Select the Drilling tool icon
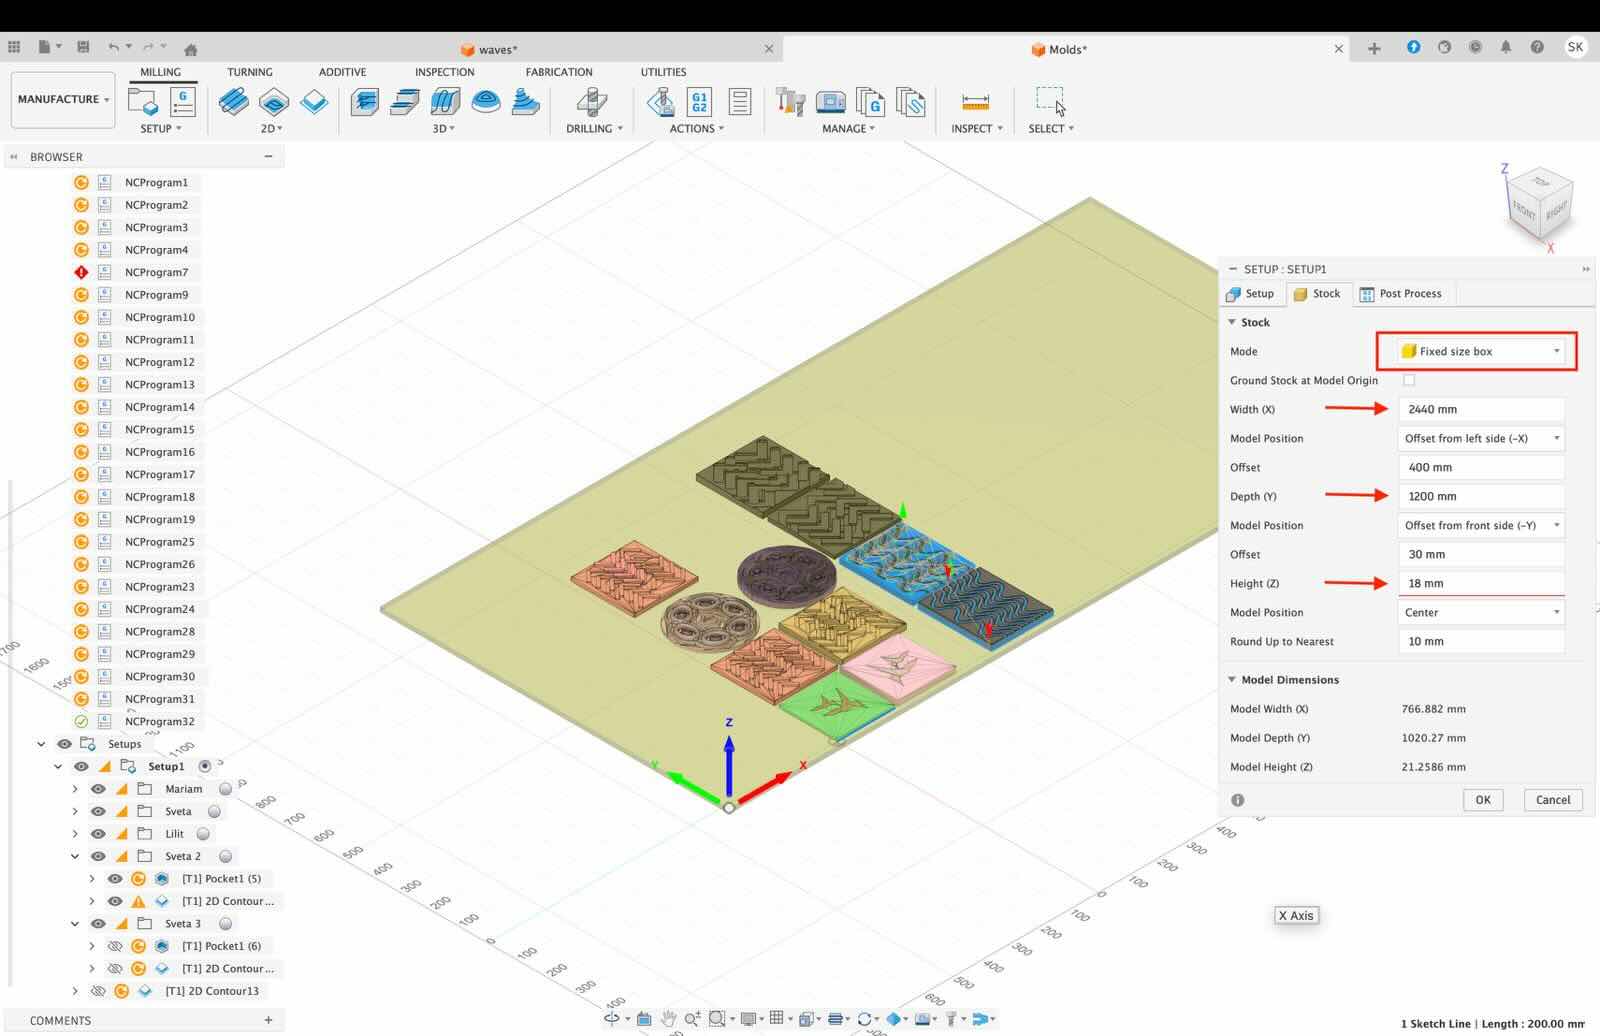Screen dimensions: 1600x1036 [x=592, y=102]
